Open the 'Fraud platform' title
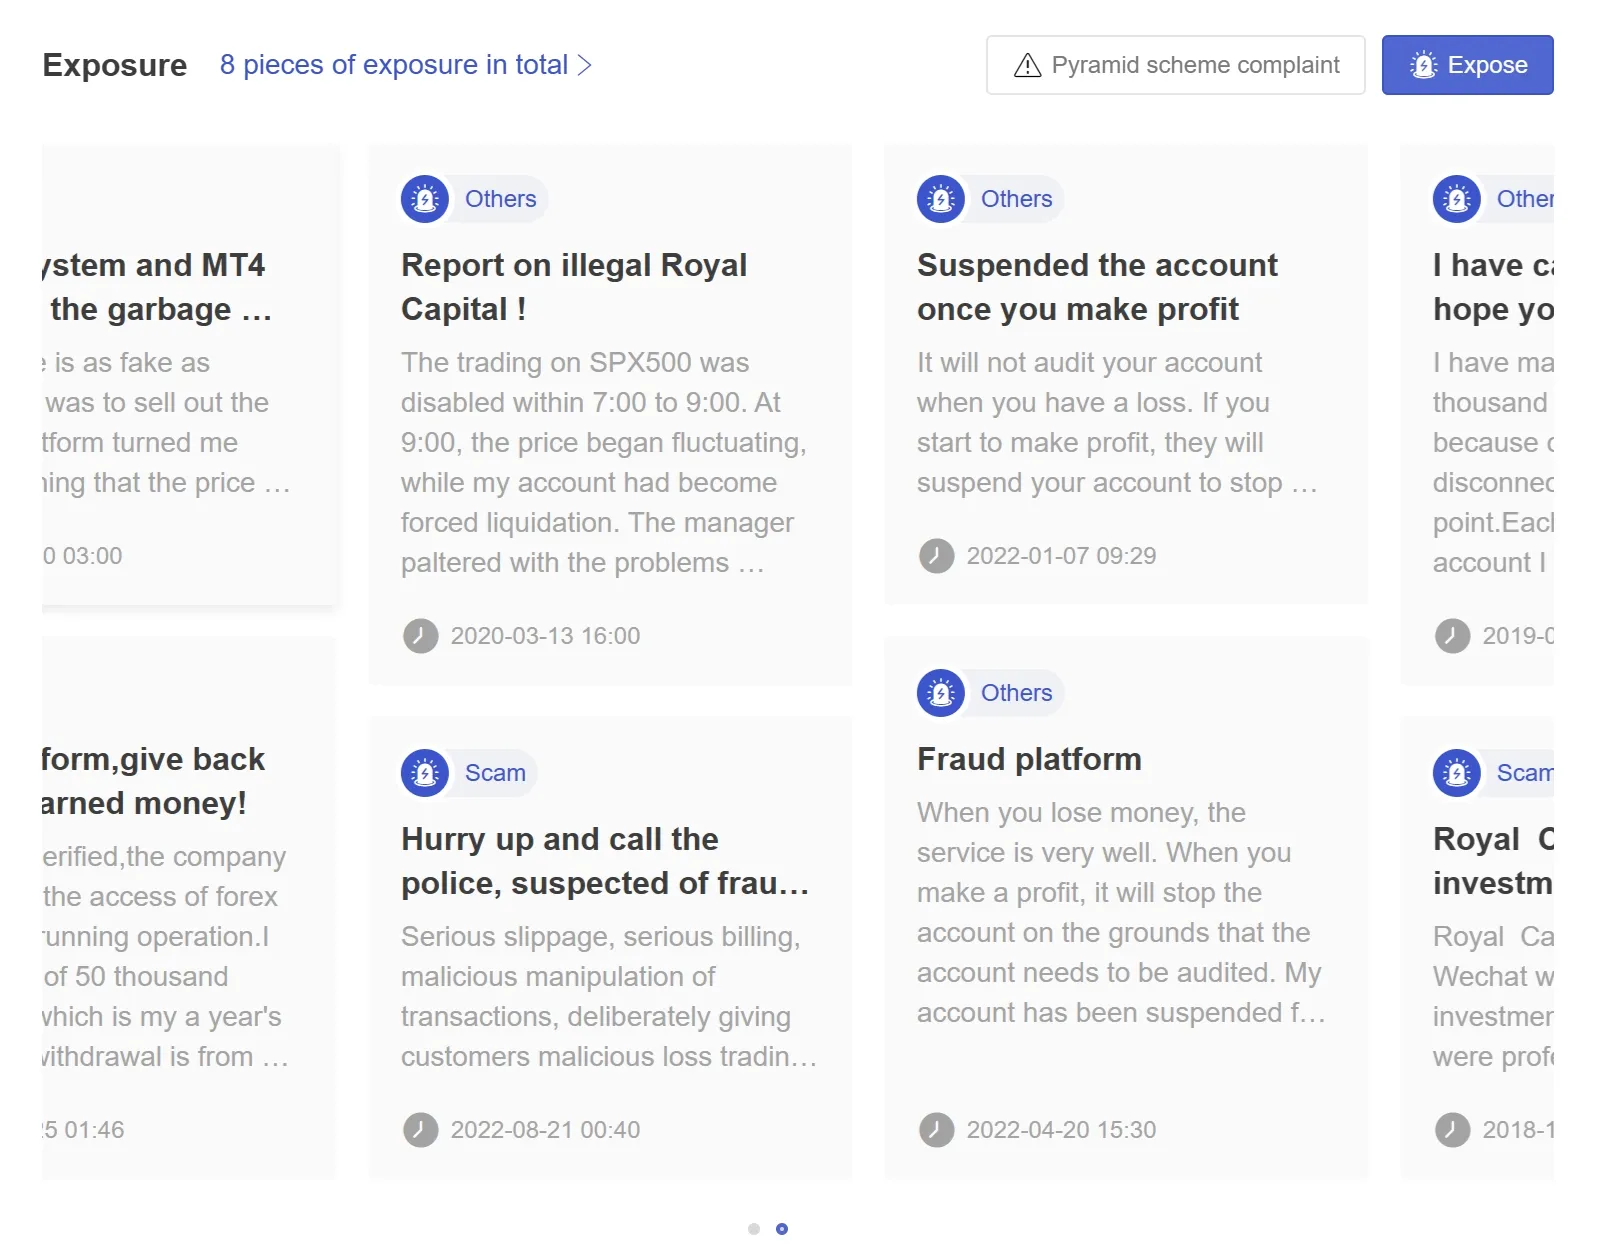1600x1248 pixels. click(x=1029, y=759)
